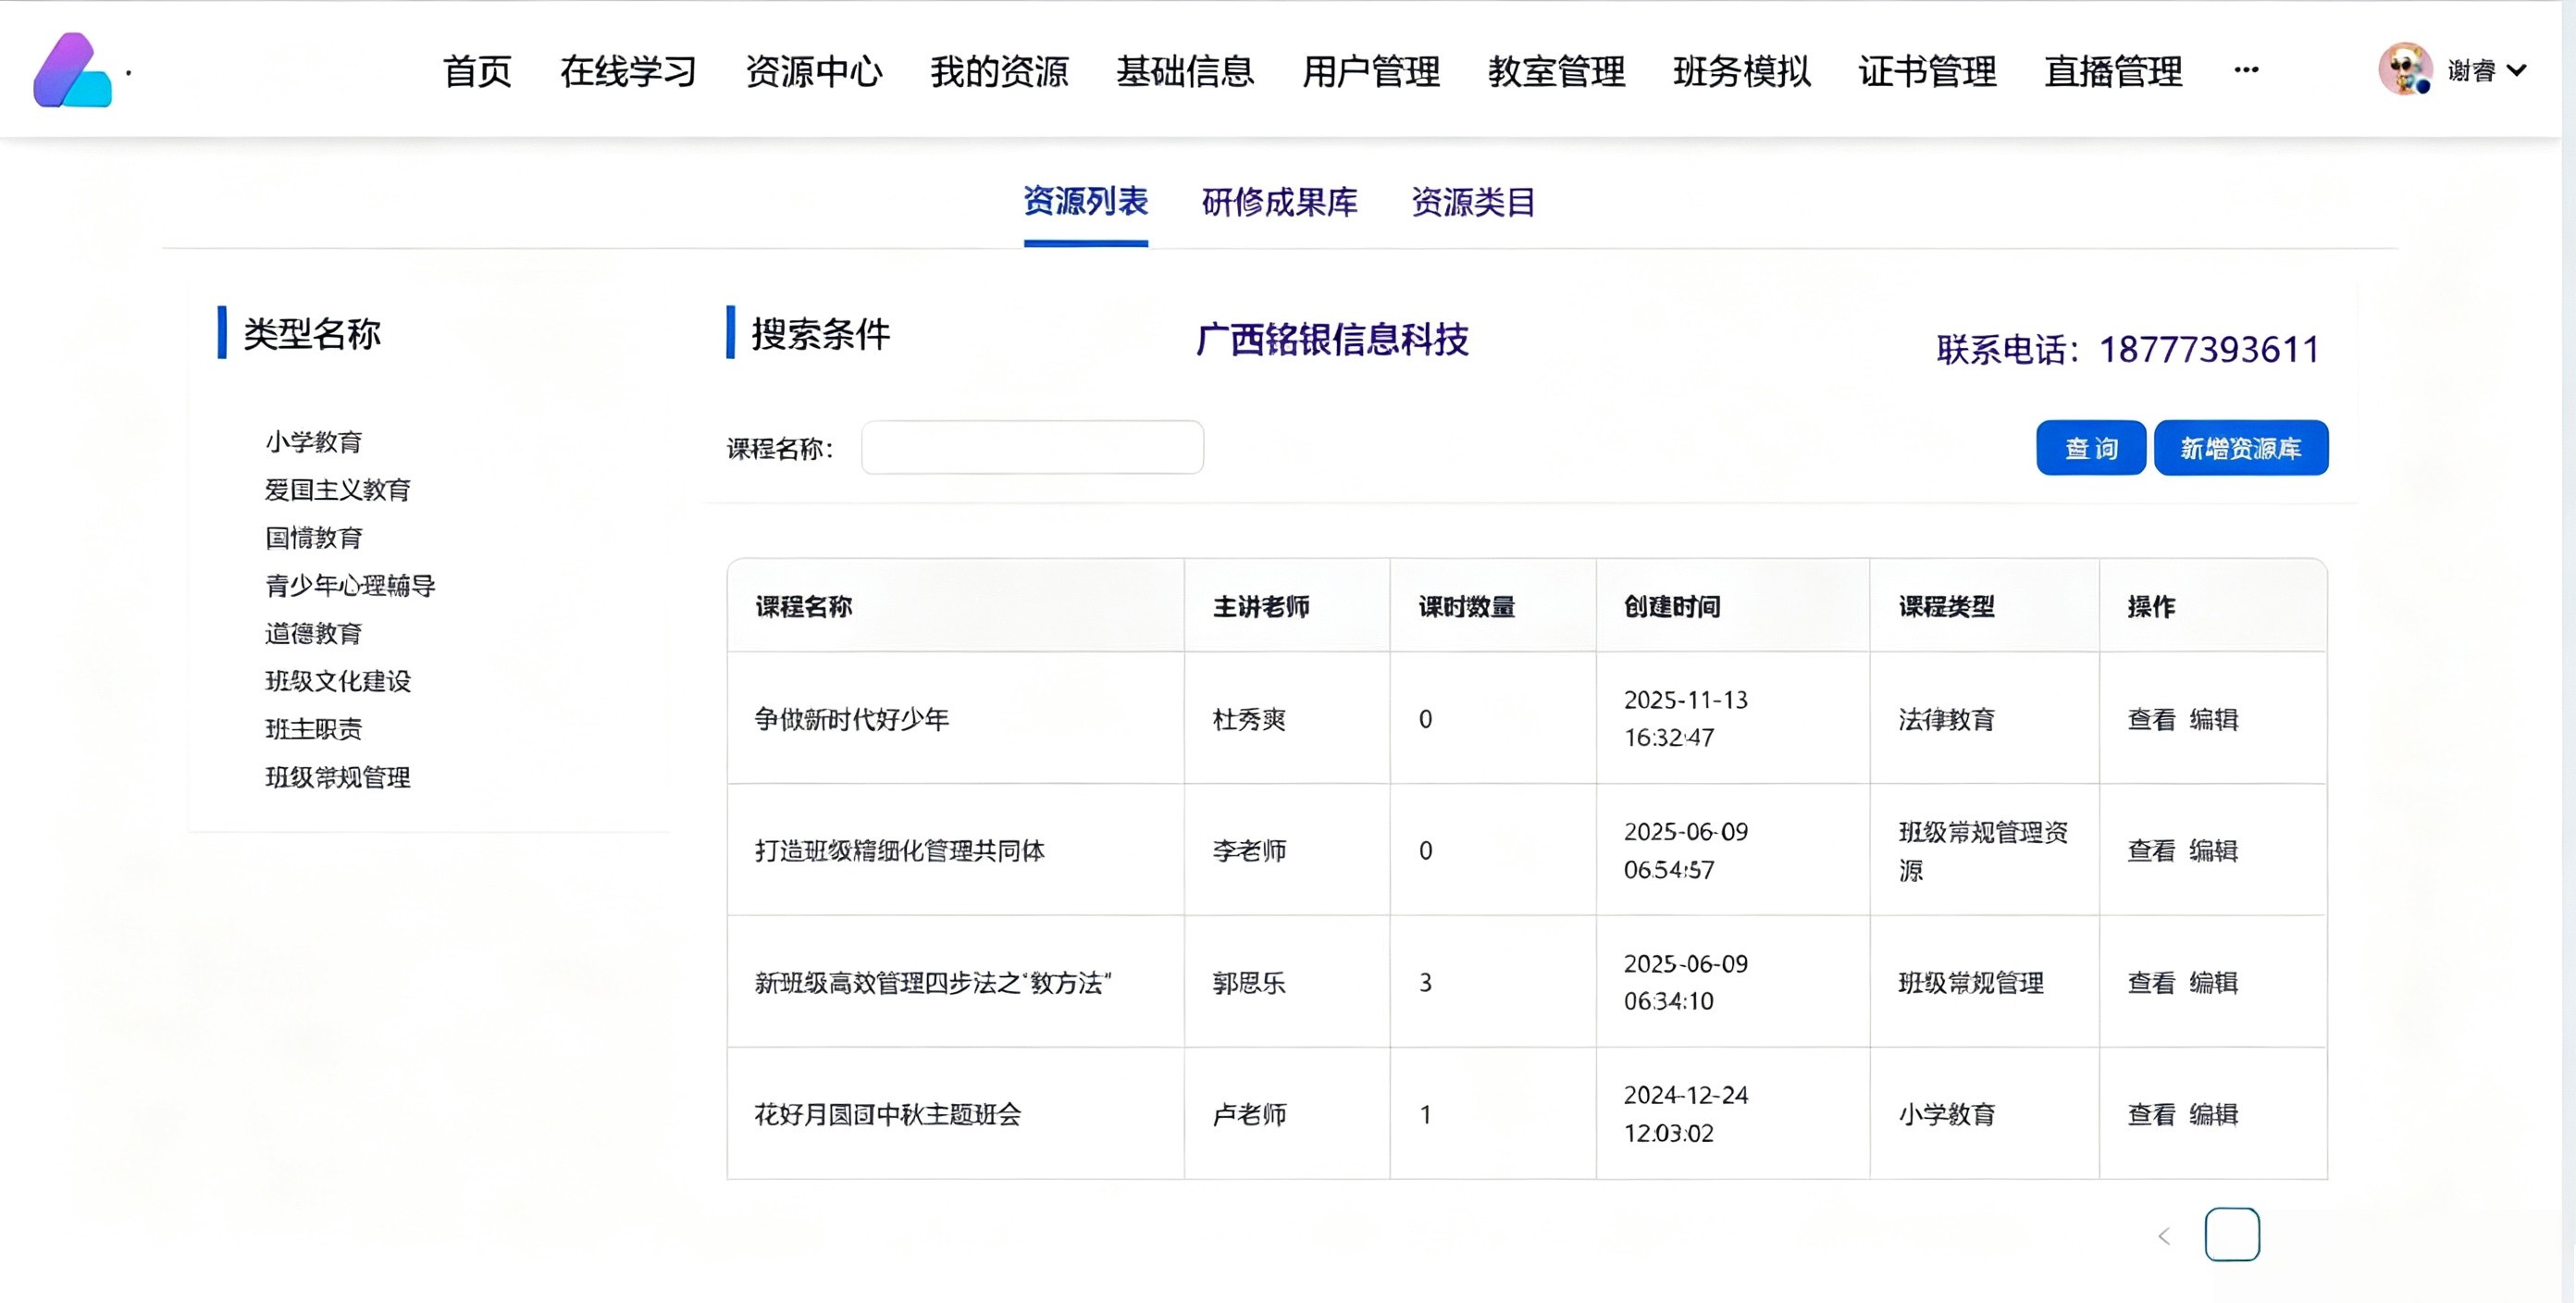Select 国情教育 in the type list

click(x=313, y=538)
